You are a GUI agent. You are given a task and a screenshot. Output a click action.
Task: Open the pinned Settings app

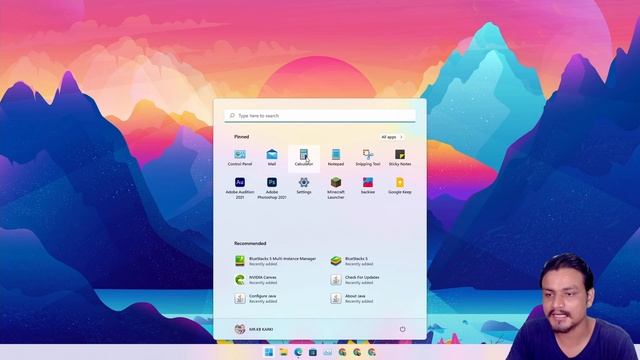(304, 186)
